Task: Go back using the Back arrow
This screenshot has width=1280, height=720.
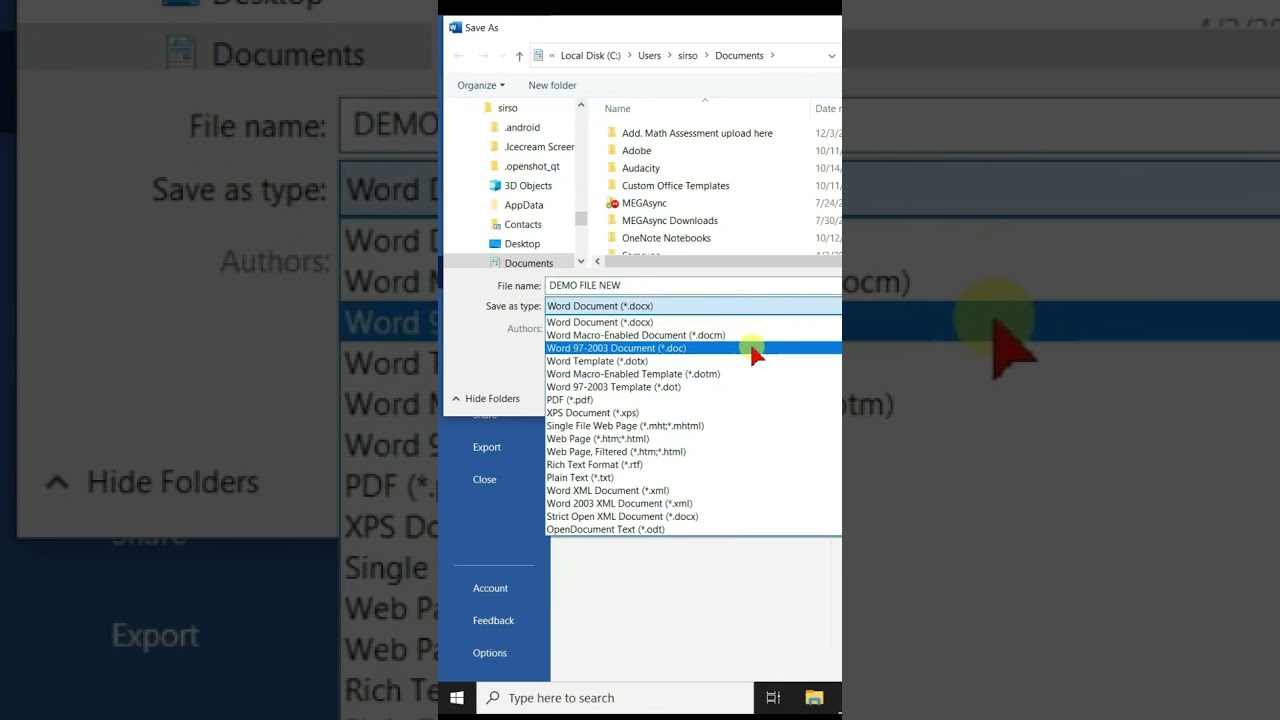Action: [x=459, y=56]
